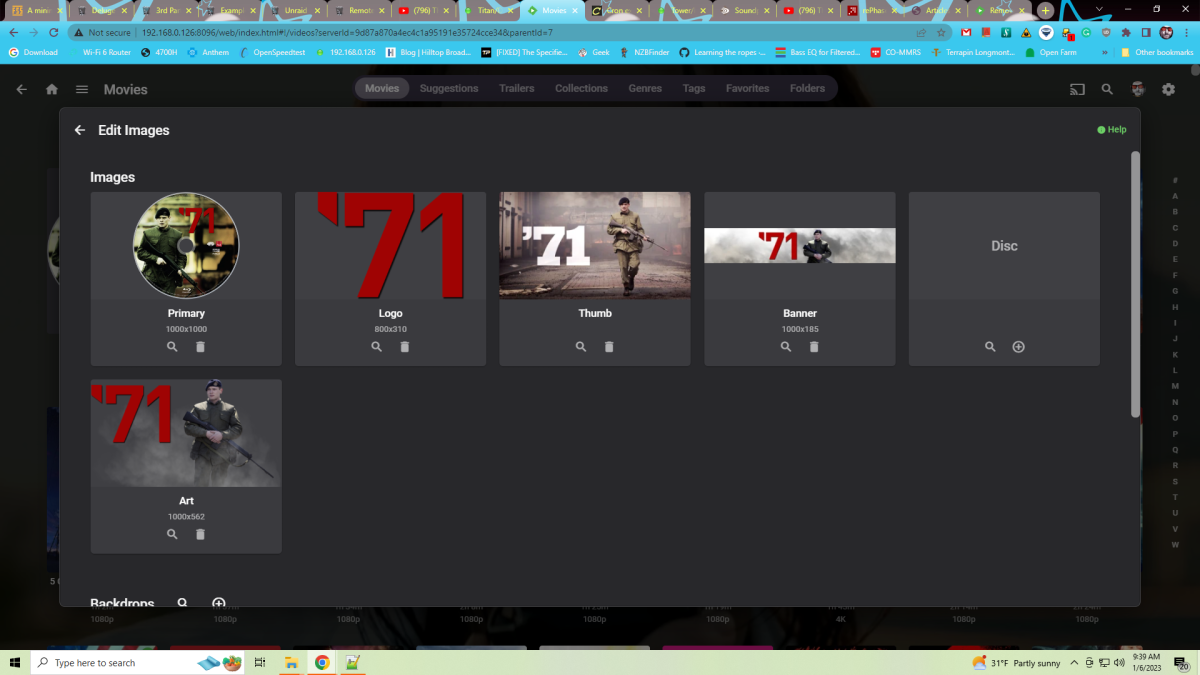Open the user profile avatar
This screenshot has height=675, width=1200.
point(1137,89)
